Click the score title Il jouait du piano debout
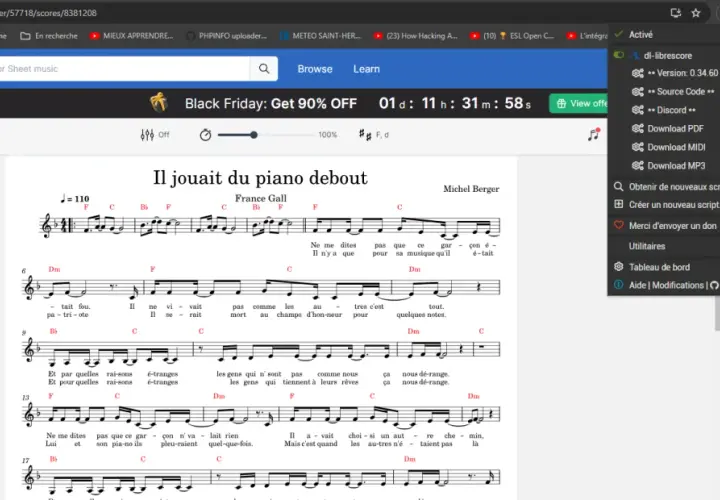The height and width of the screenshot is (500, 720). tap(260, 178)
